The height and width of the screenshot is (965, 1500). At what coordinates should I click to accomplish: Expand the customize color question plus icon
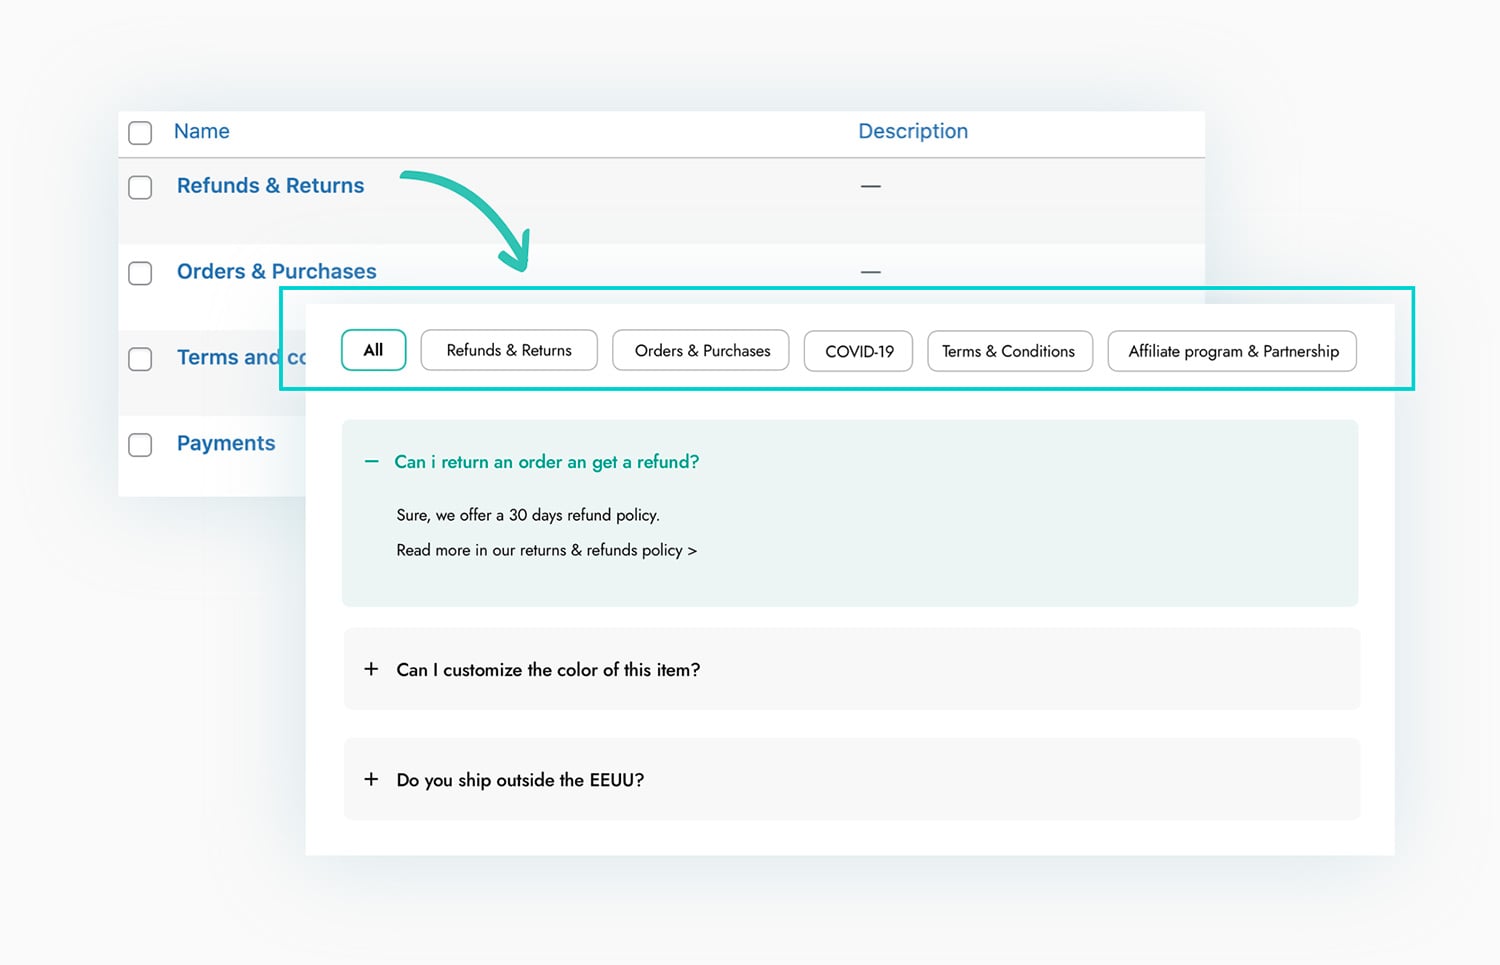click(x=371, y=669)
